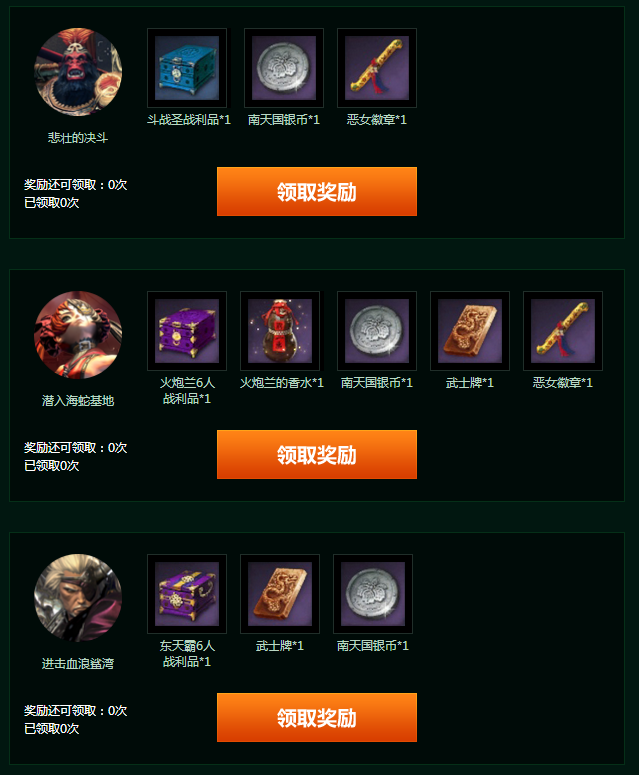Click the 火炮兰的香水 gourd bottle icon
Image resolution: width=639 pixels, height=775 pixels.
280,331
